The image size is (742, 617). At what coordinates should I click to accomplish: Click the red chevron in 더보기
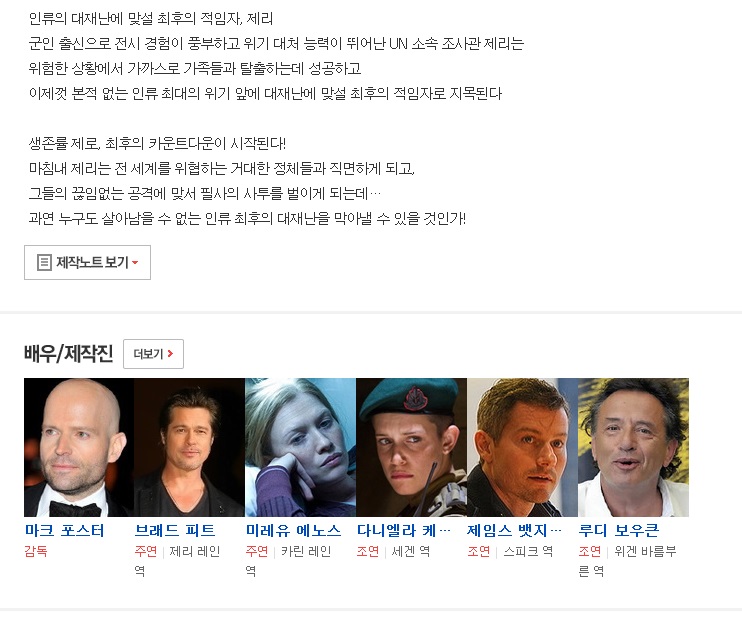(170, 353)
